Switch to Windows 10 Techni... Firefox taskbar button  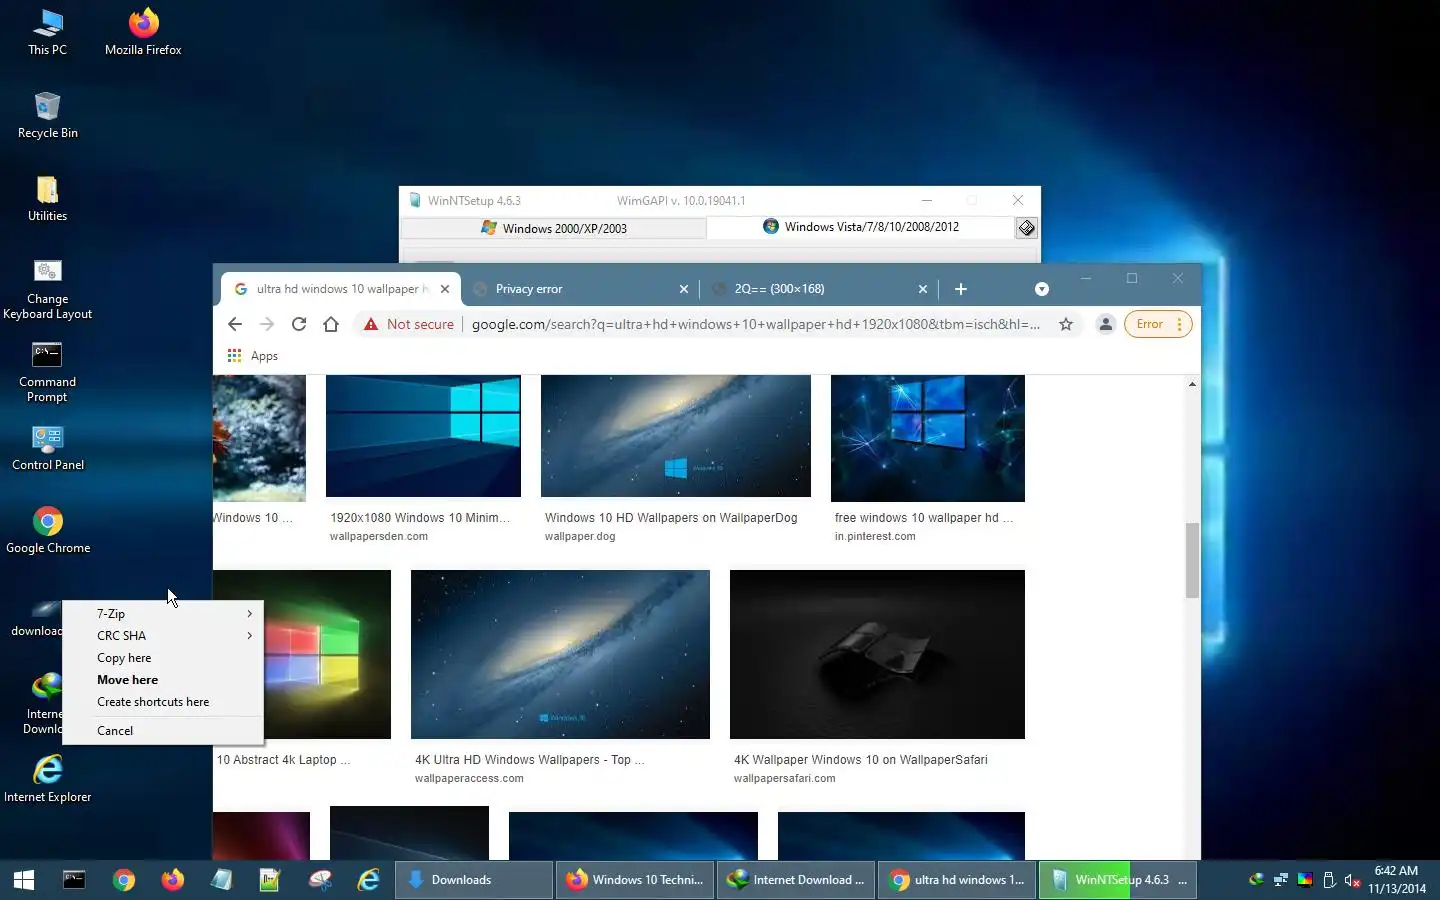click(635, 880)
